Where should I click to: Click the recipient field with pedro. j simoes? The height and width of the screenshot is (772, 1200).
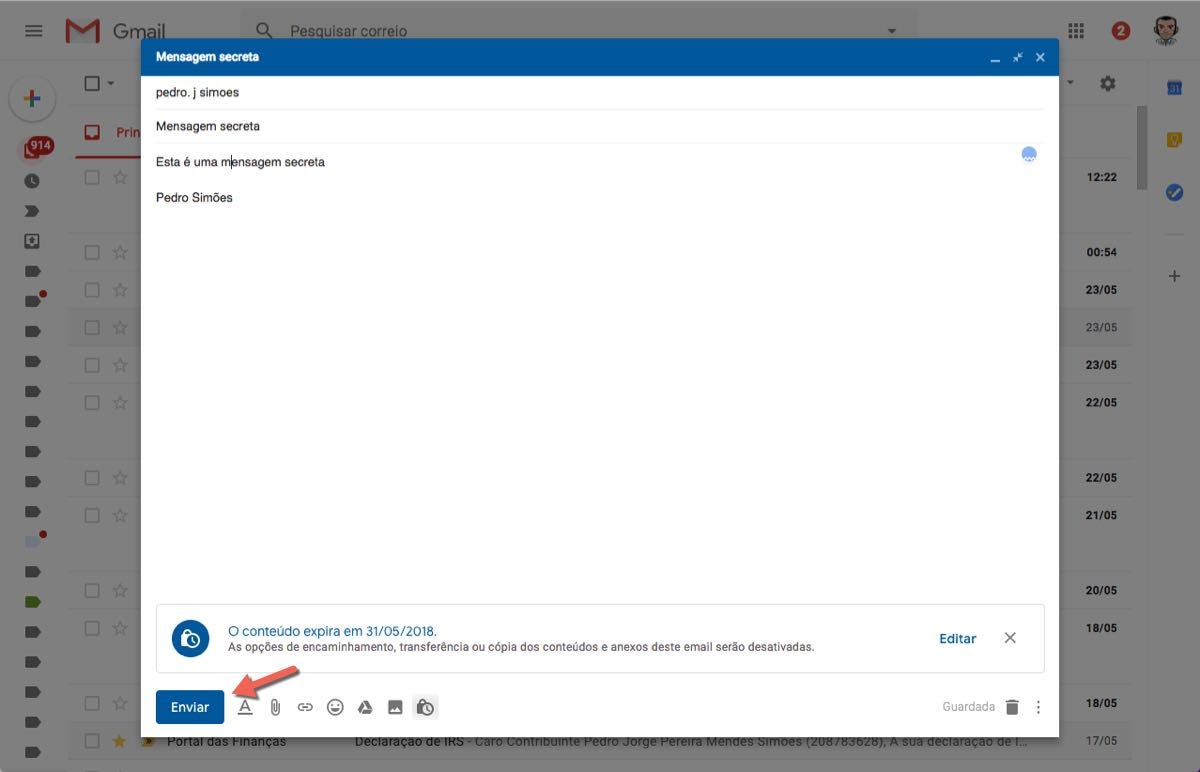tap(600, 92)
